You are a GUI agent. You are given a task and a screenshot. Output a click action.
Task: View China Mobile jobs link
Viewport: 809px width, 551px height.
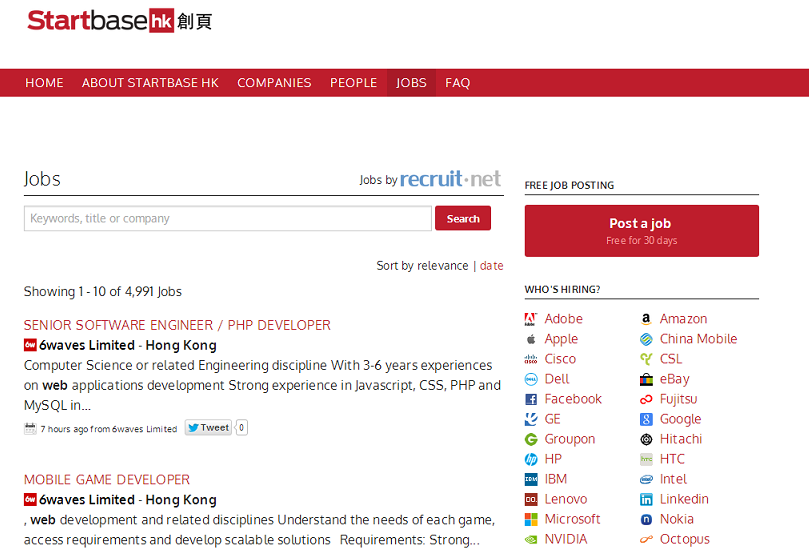(x=698, y=339)
